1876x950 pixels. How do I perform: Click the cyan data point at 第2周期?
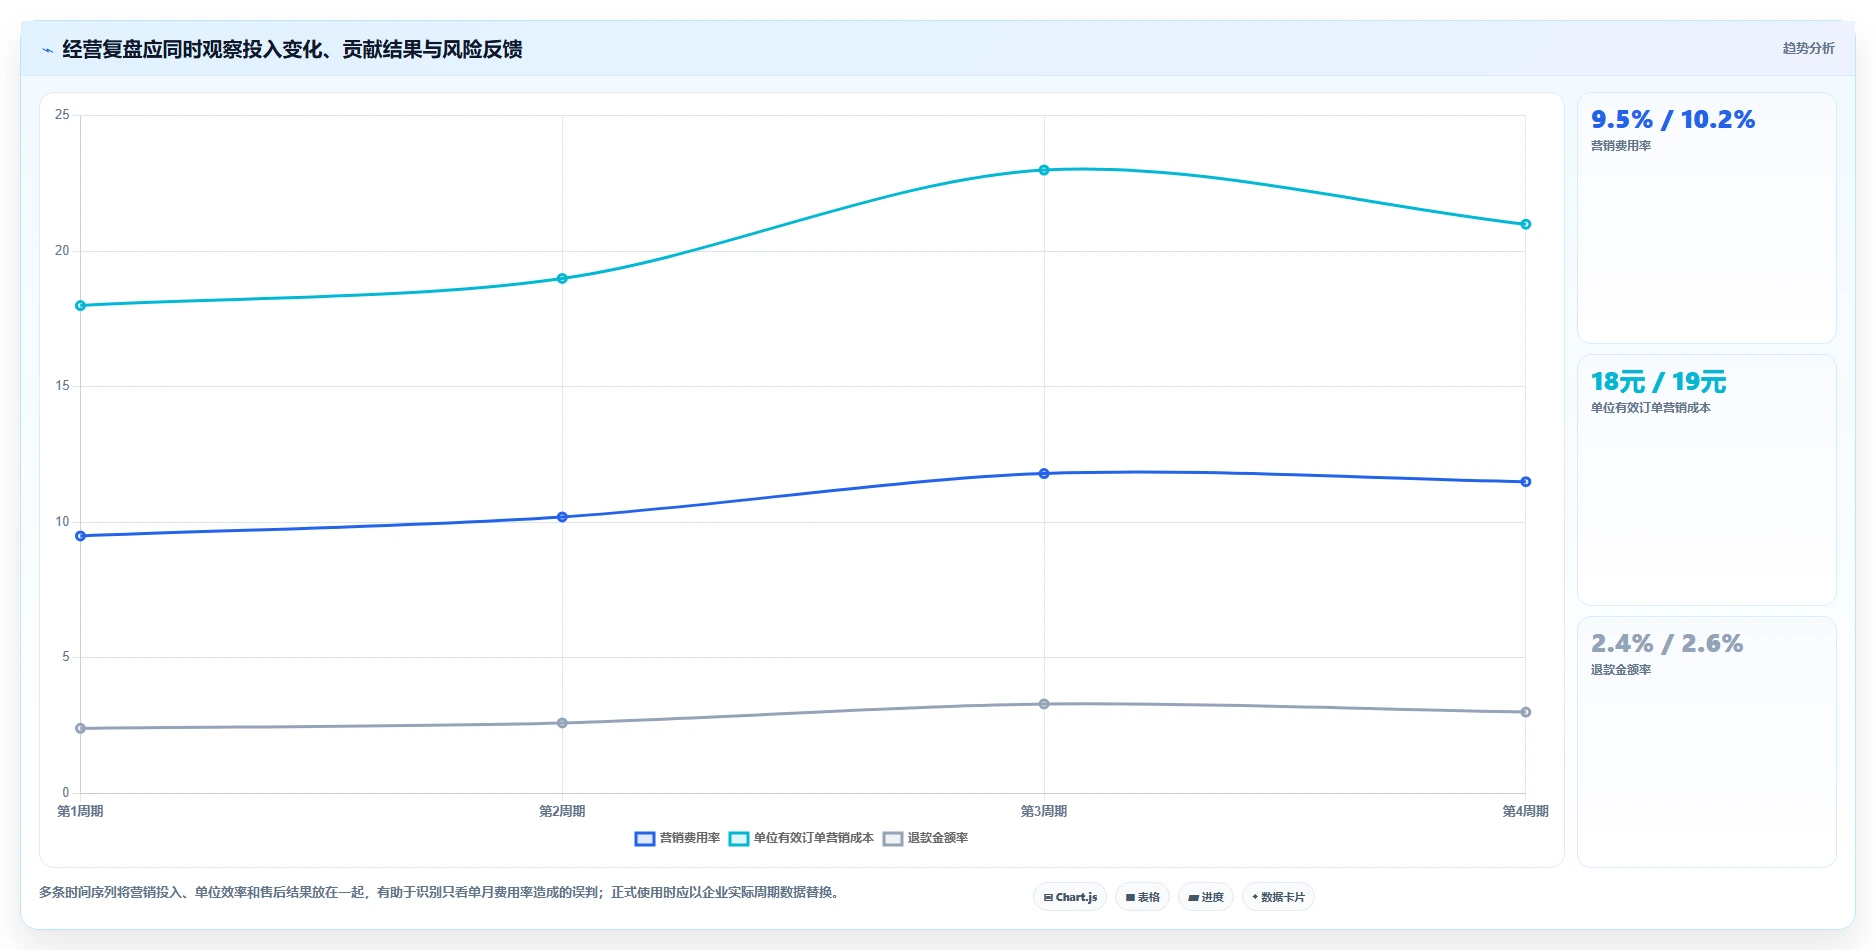pos(562,279)
